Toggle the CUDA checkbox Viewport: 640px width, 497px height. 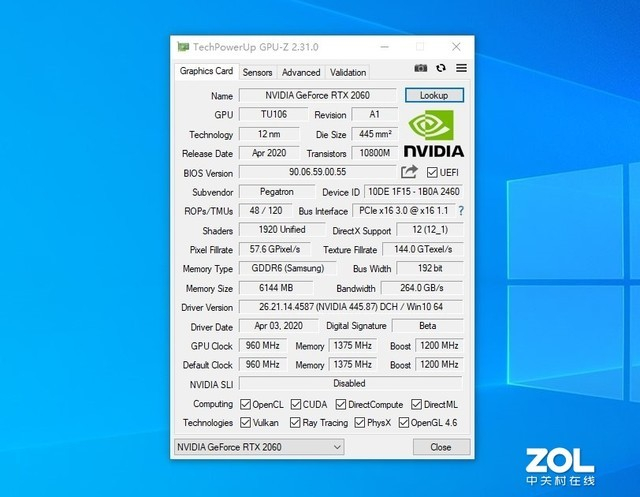[x=296, y=404]
